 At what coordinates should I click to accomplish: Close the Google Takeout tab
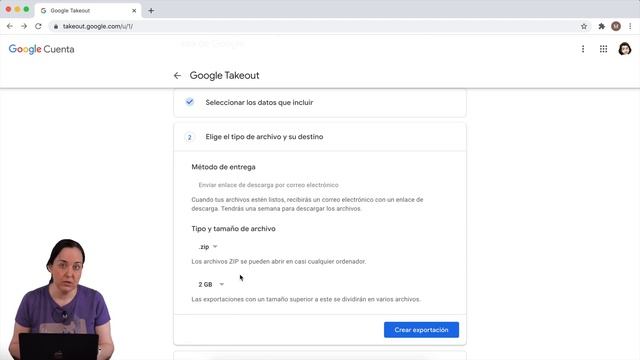[134, 11]
